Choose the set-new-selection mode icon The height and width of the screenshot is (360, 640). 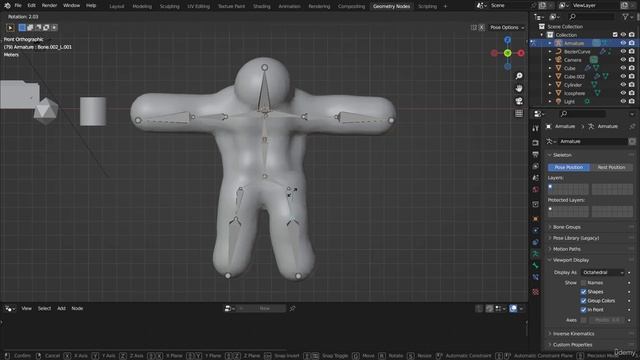pyautogui.click(x=22, y=27)
